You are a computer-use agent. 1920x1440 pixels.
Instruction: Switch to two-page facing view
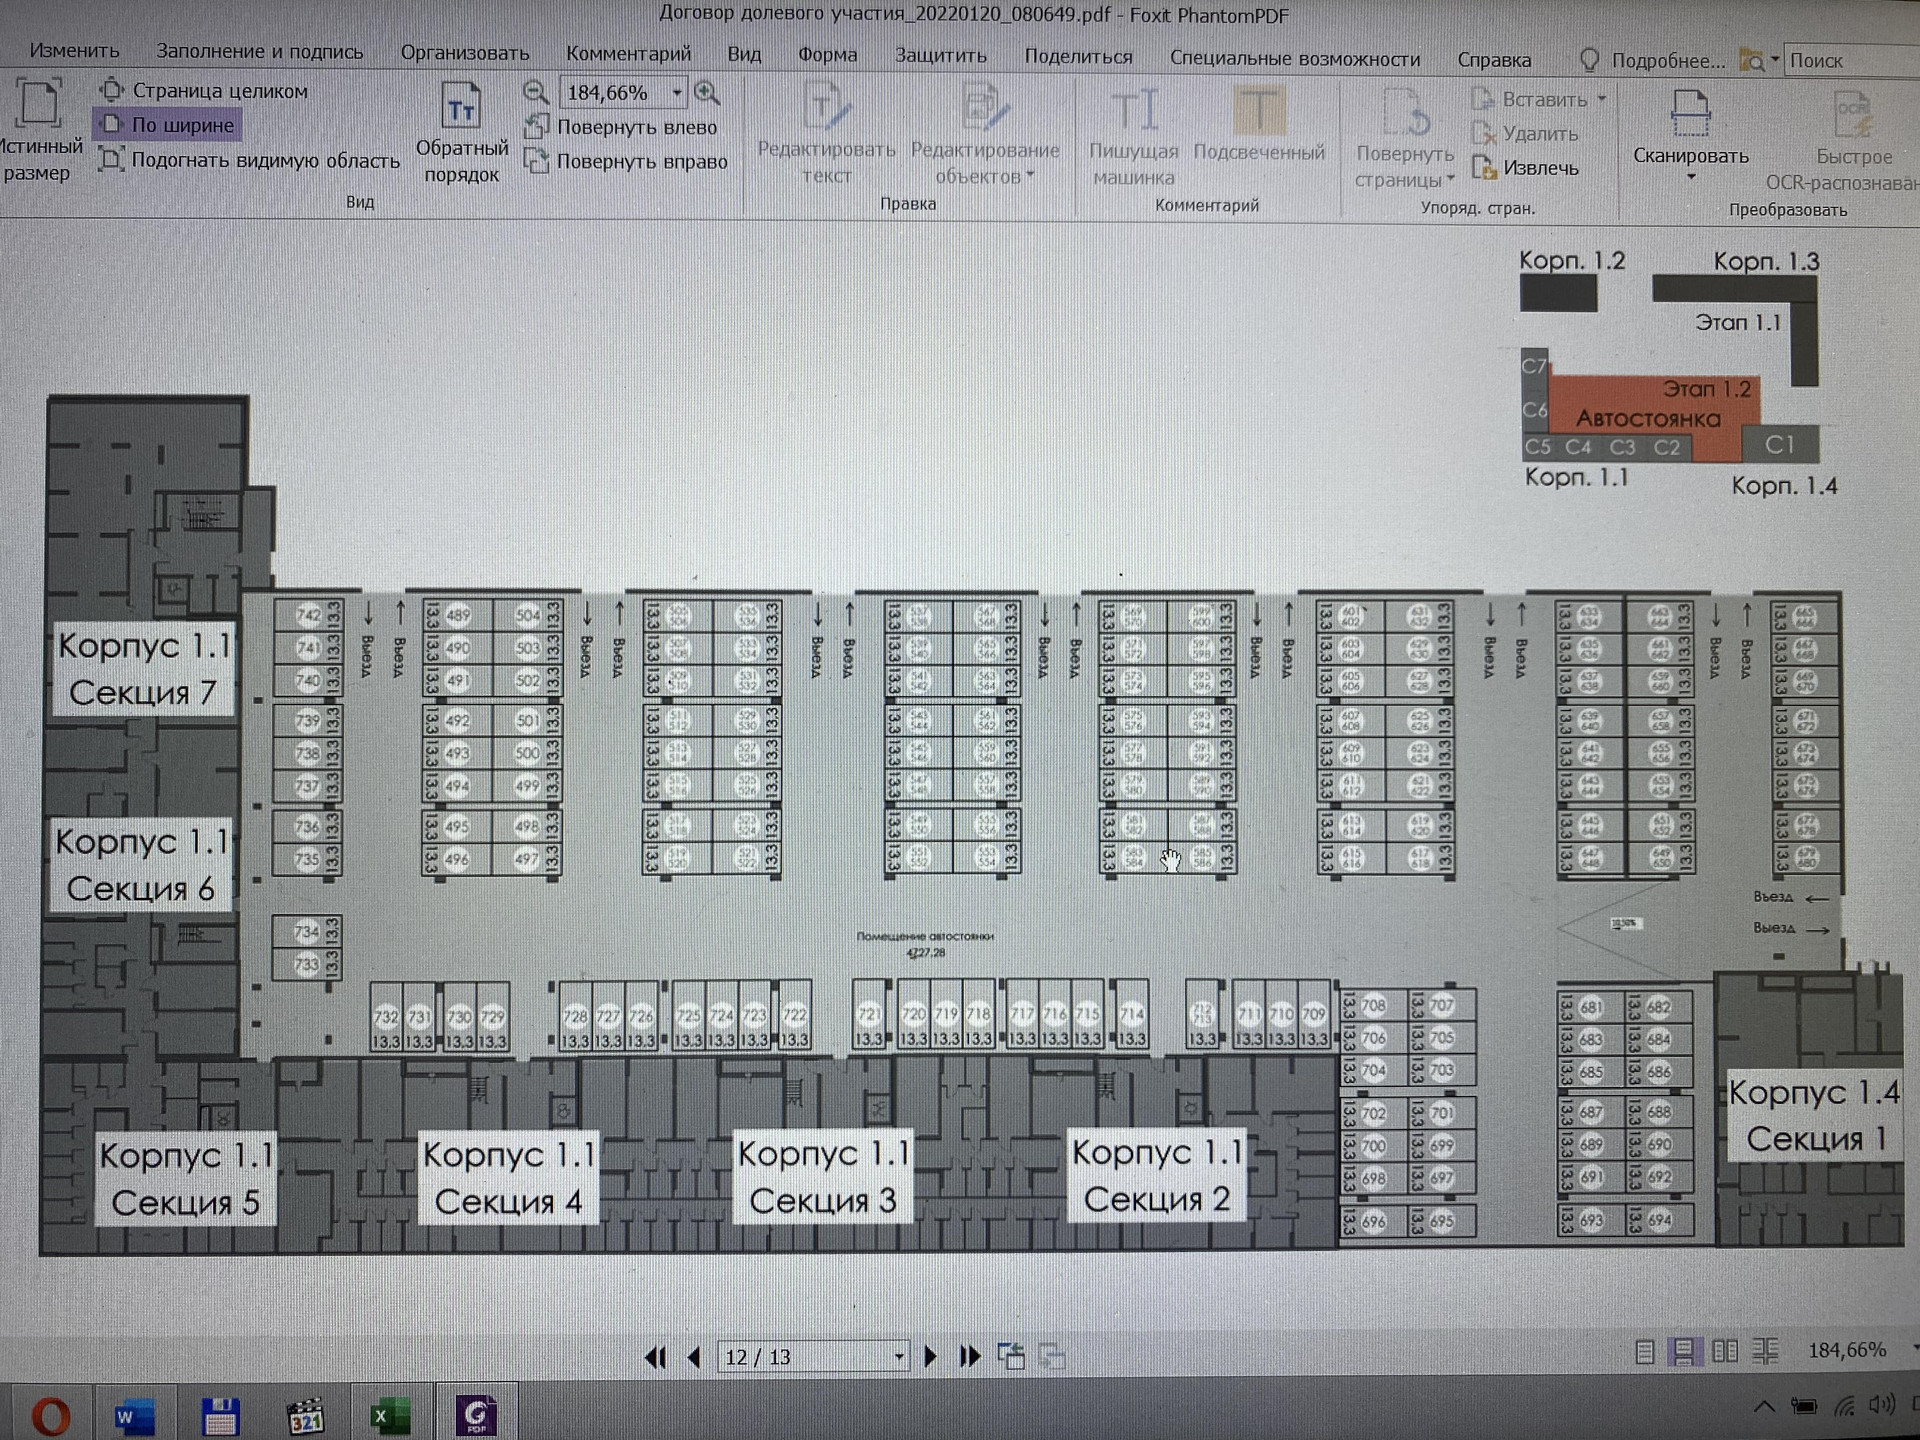pos(1724,1352)
